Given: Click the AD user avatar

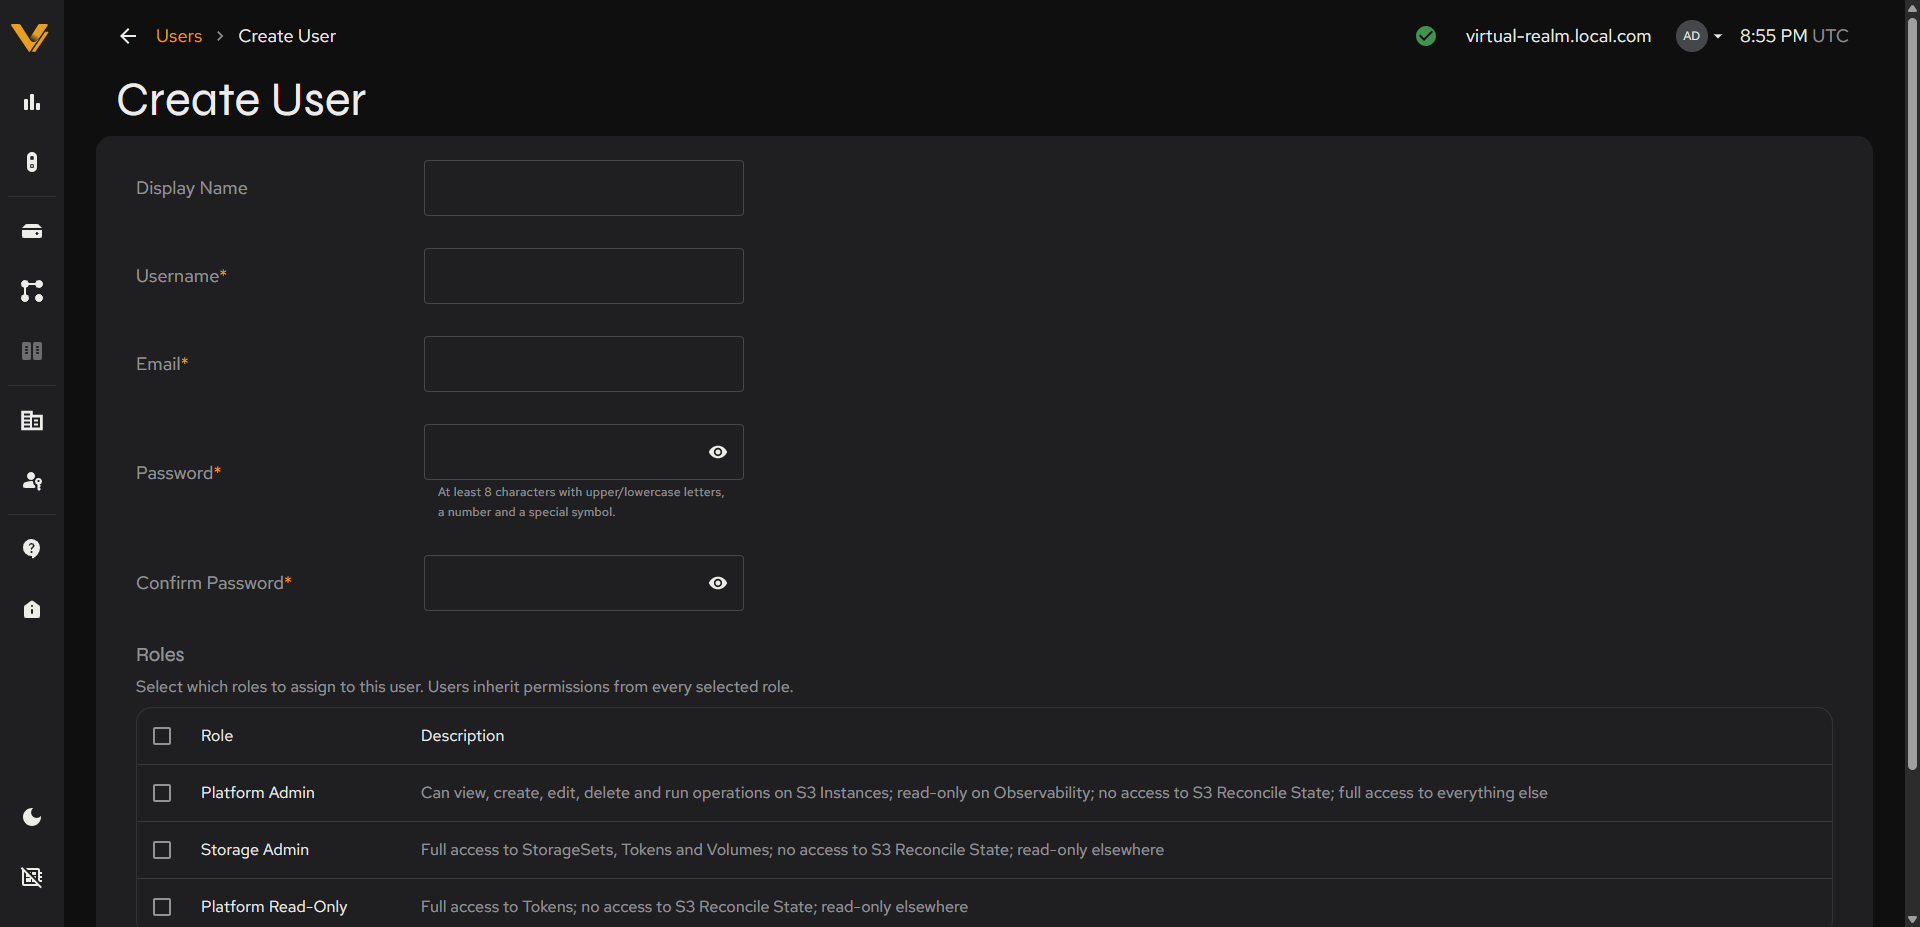Looking at the screenshot, I should coord(1691,36).
